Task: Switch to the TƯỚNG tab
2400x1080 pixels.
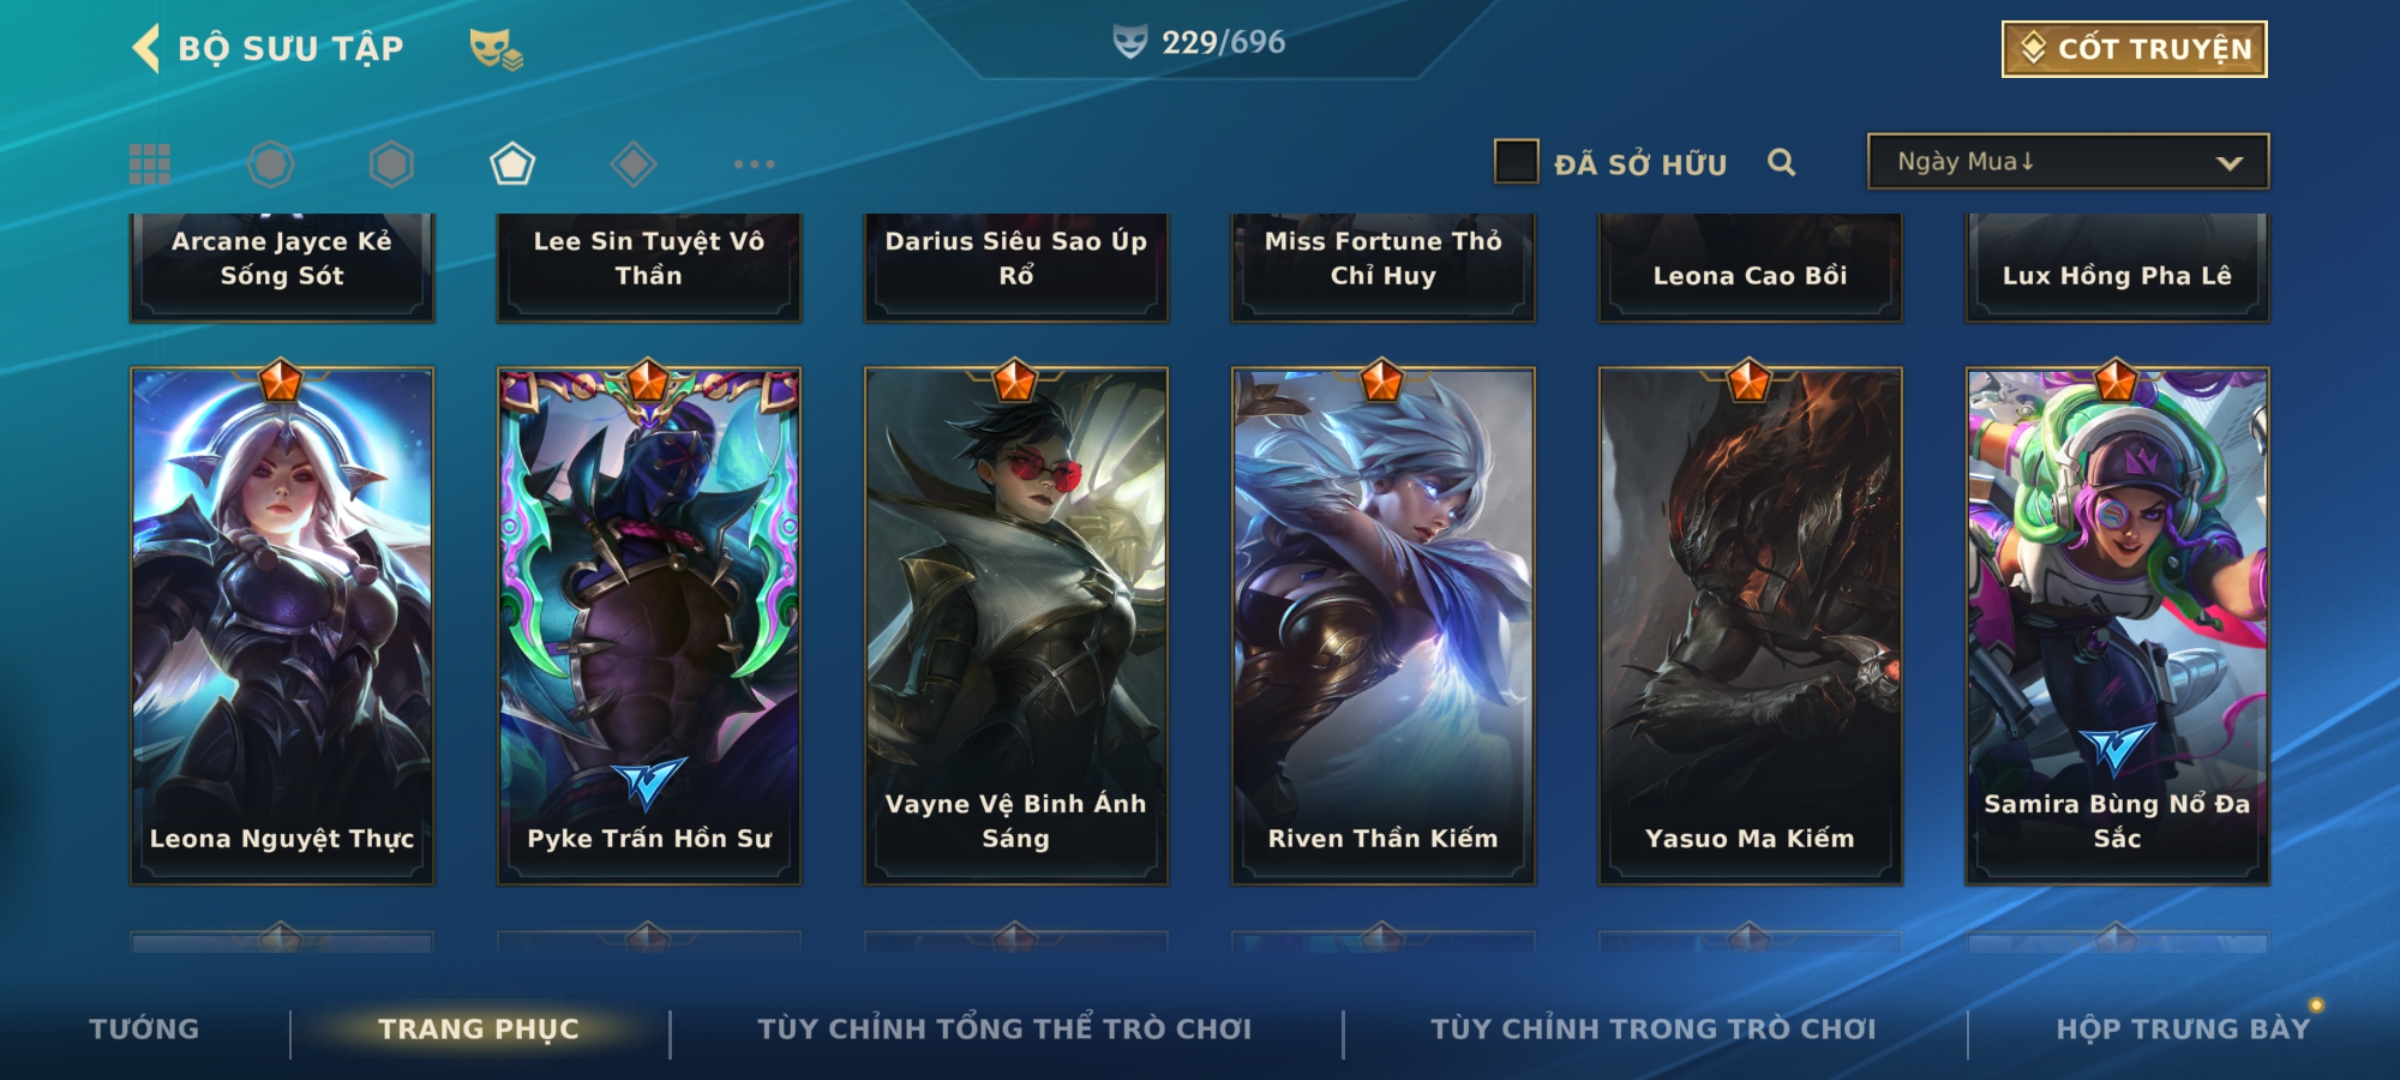Action: (x=144, y=1029)
